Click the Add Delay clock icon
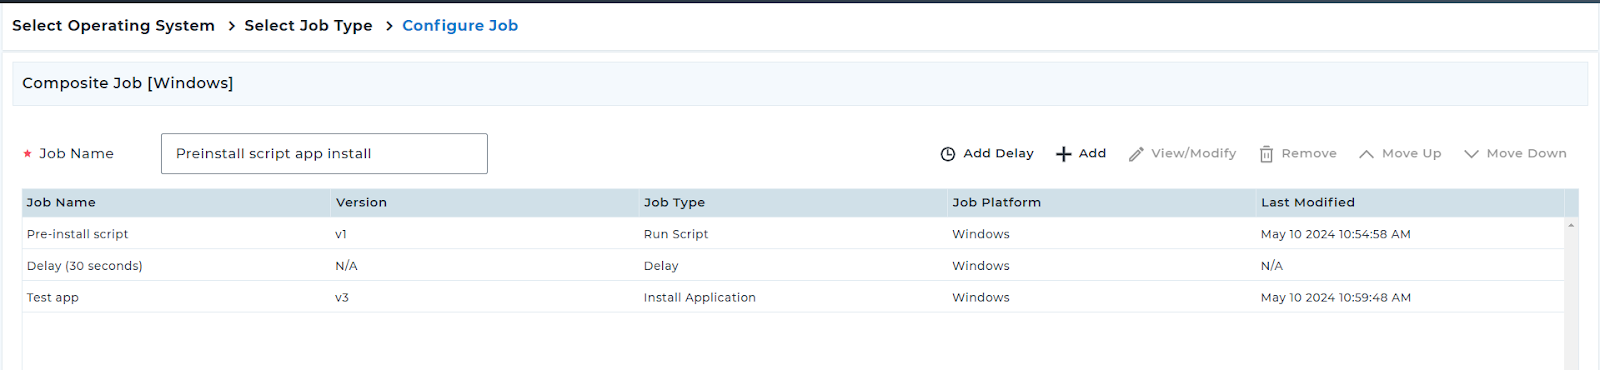1600x370 pixels. point(948,154)
